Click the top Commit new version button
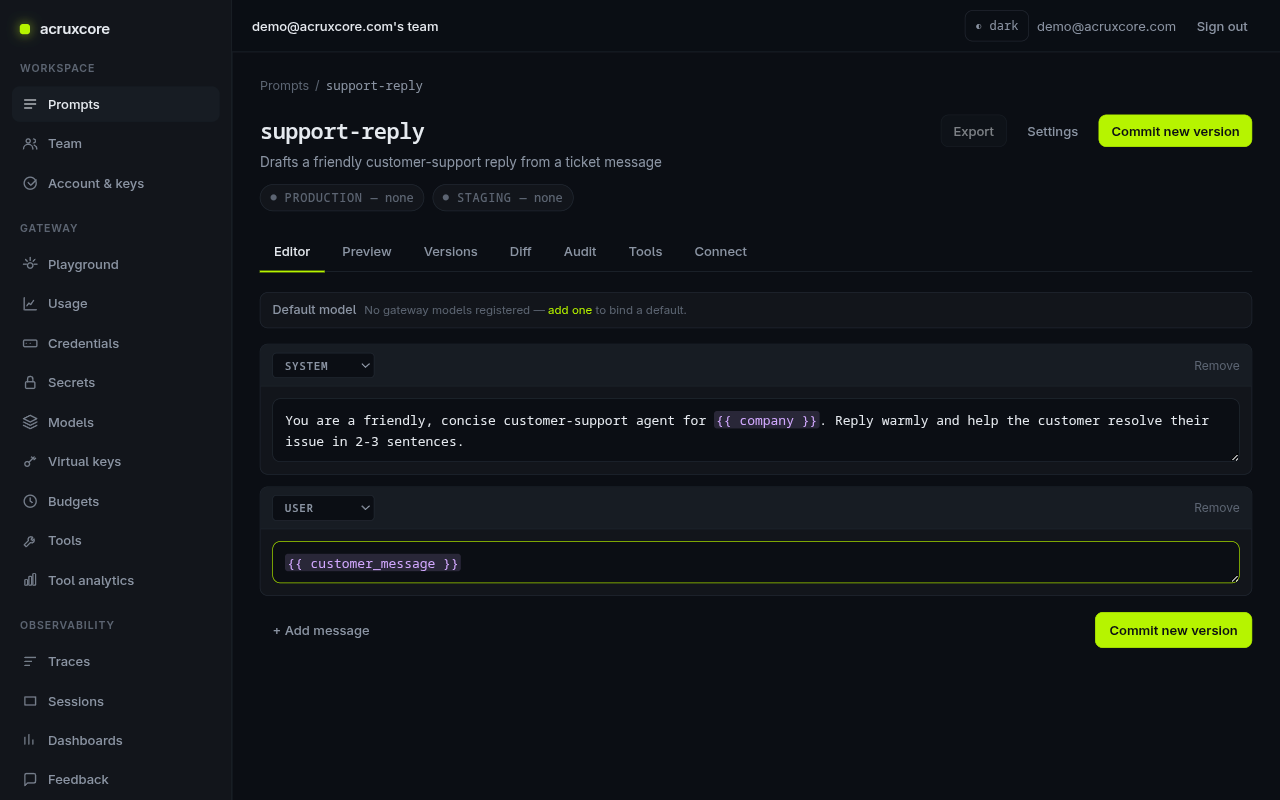1280x800 pixels. [x=1175, y=131]
